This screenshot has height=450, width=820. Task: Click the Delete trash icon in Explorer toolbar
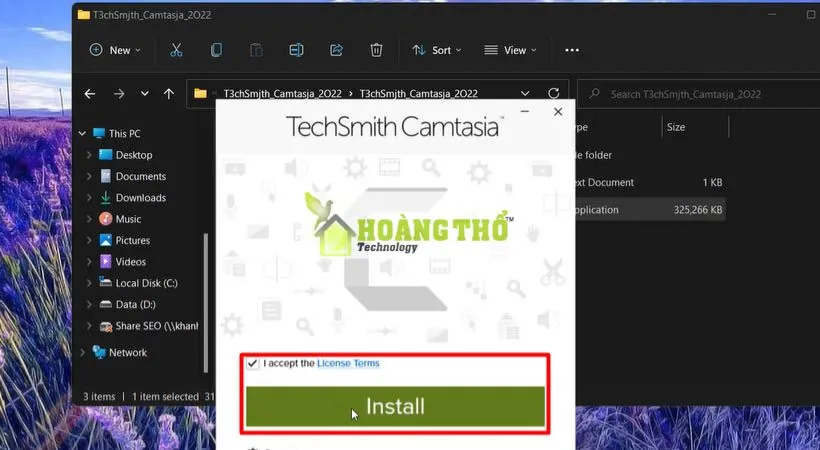point(376,50)
